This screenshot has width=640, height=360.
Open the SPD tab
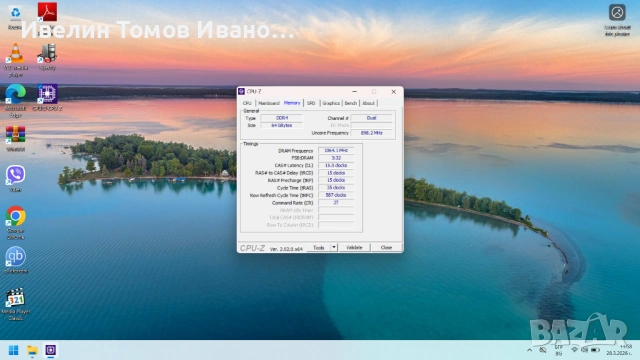click(311, 103)
